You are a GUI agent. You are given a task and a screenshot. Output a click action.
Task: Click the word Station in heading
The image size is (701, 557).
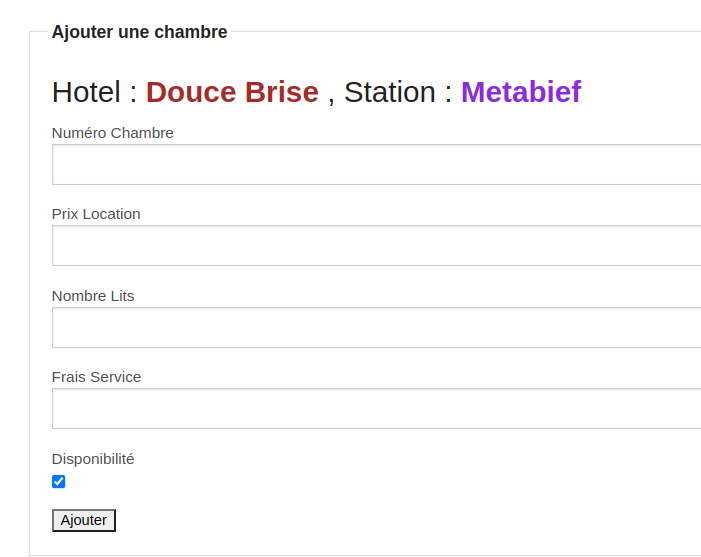click(389, 92)
